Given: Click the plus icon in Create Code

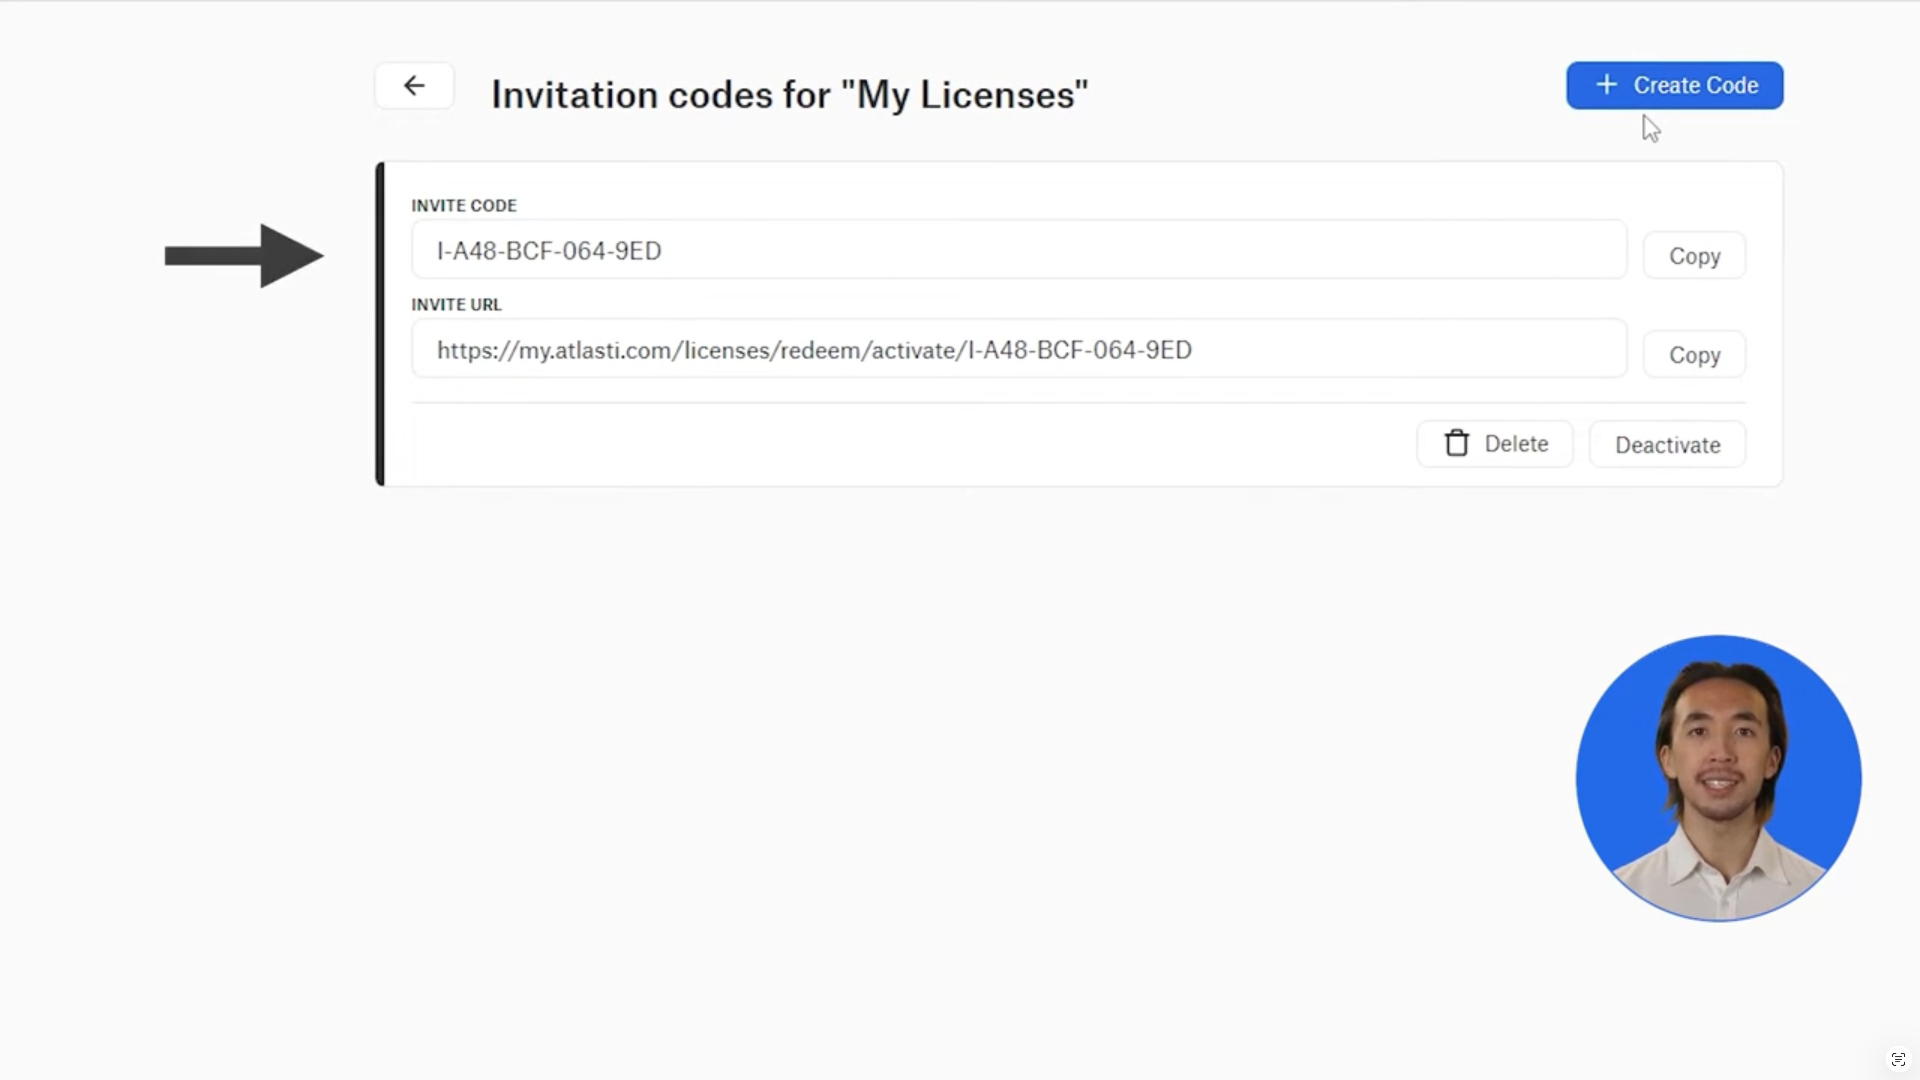Looking at the screenshot, I should [1606, 86].
